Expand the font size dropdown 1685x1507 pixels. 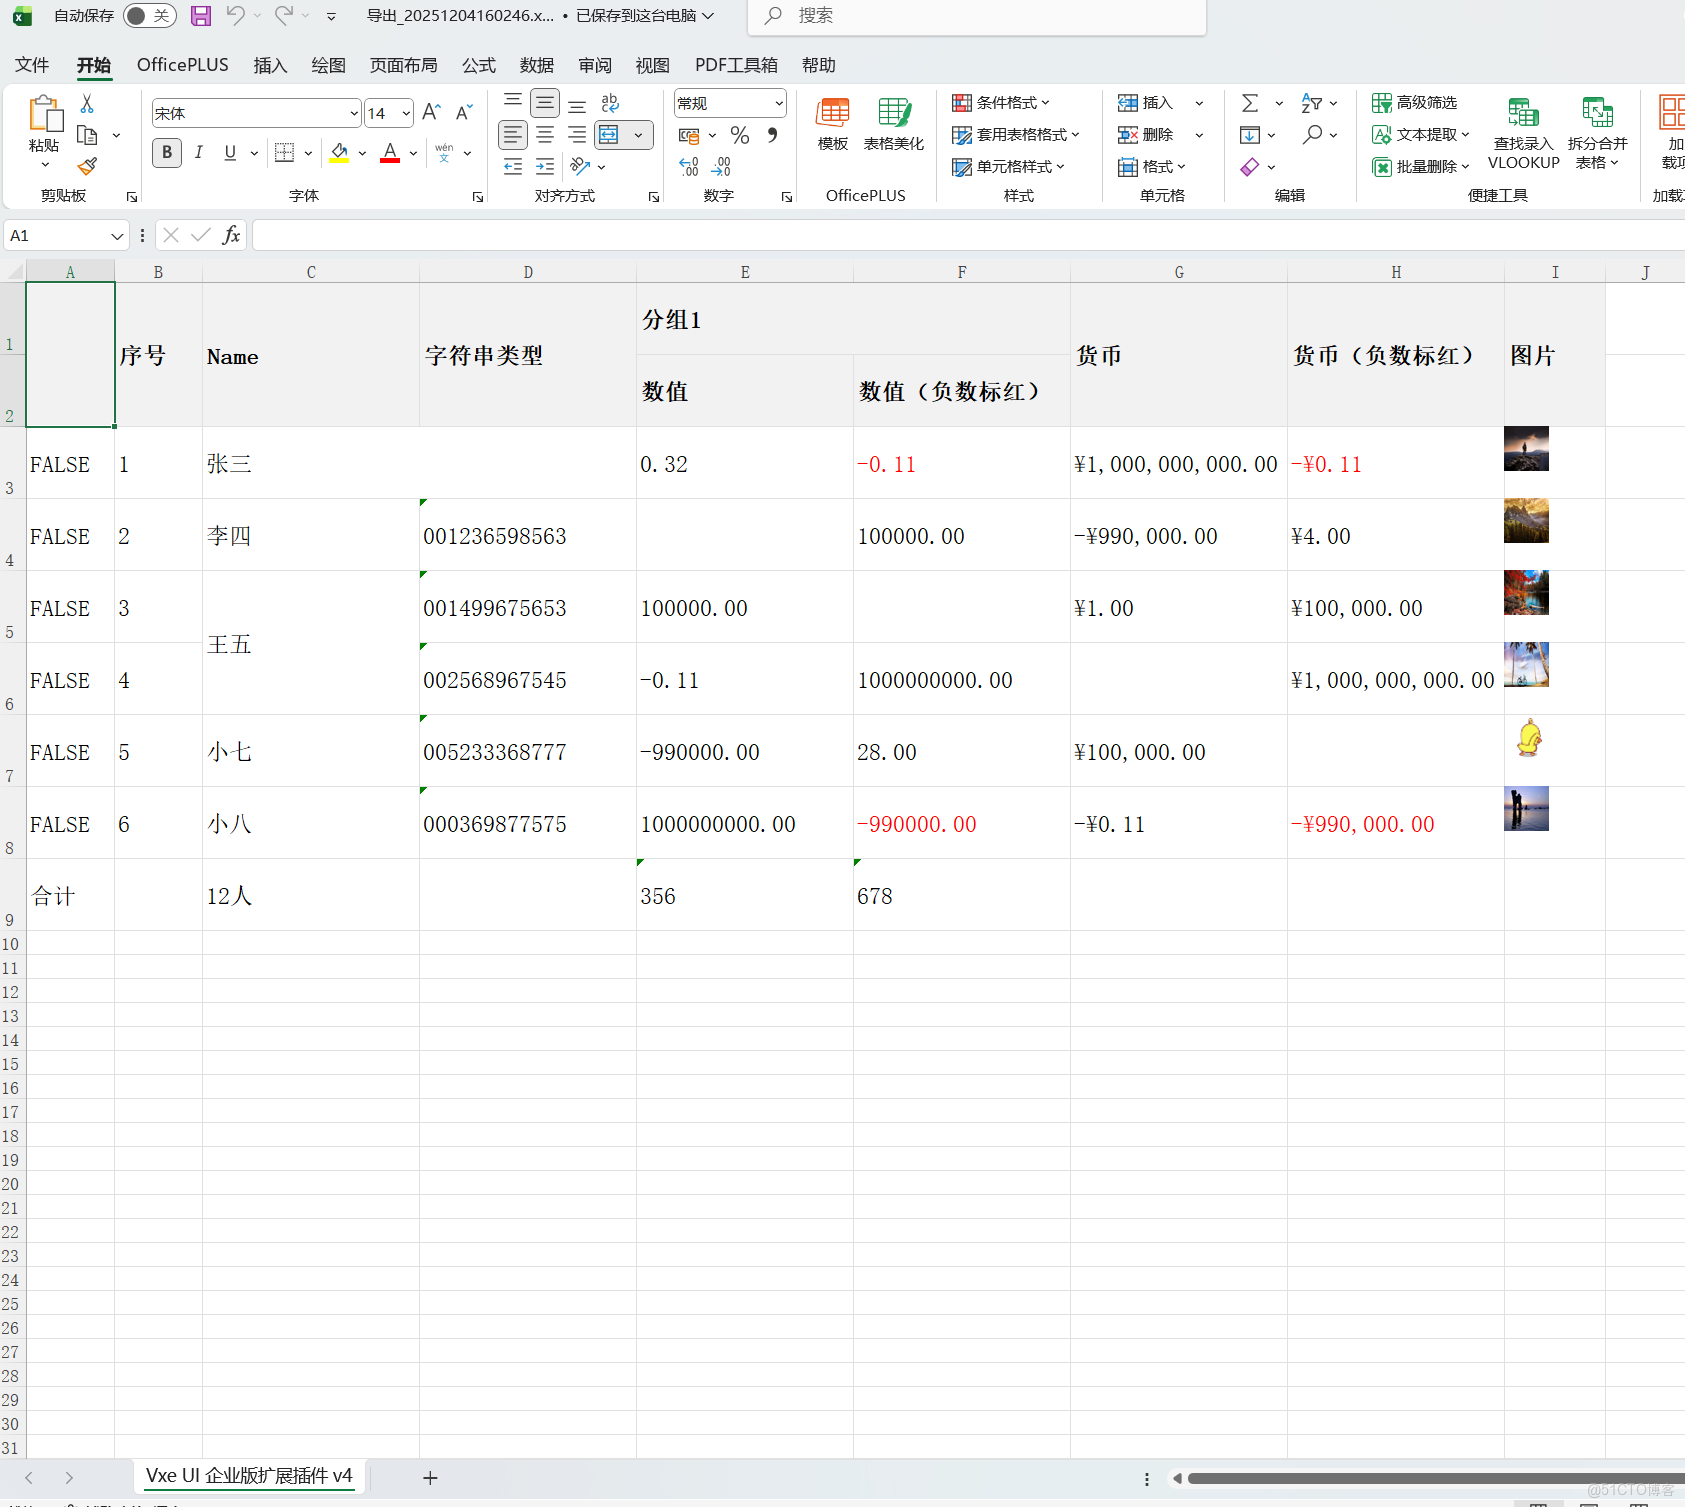pos(406,114)
